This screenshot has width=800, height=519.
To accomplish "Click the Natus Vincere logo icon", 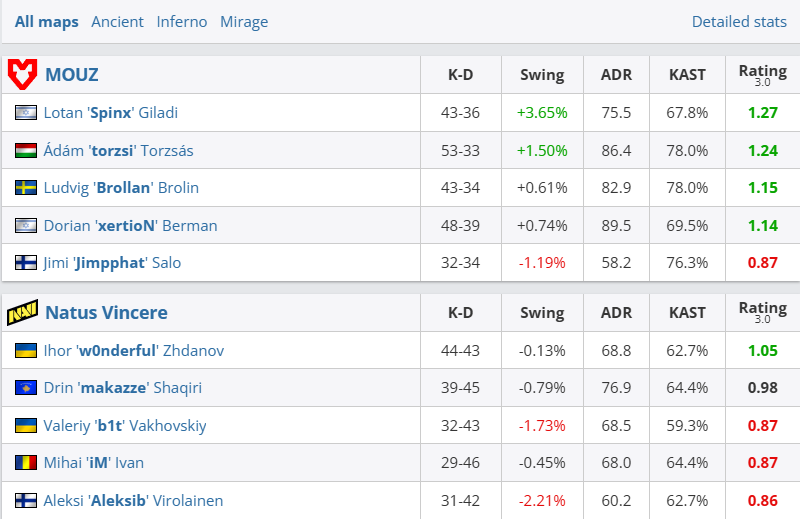I will coord(23,313).
